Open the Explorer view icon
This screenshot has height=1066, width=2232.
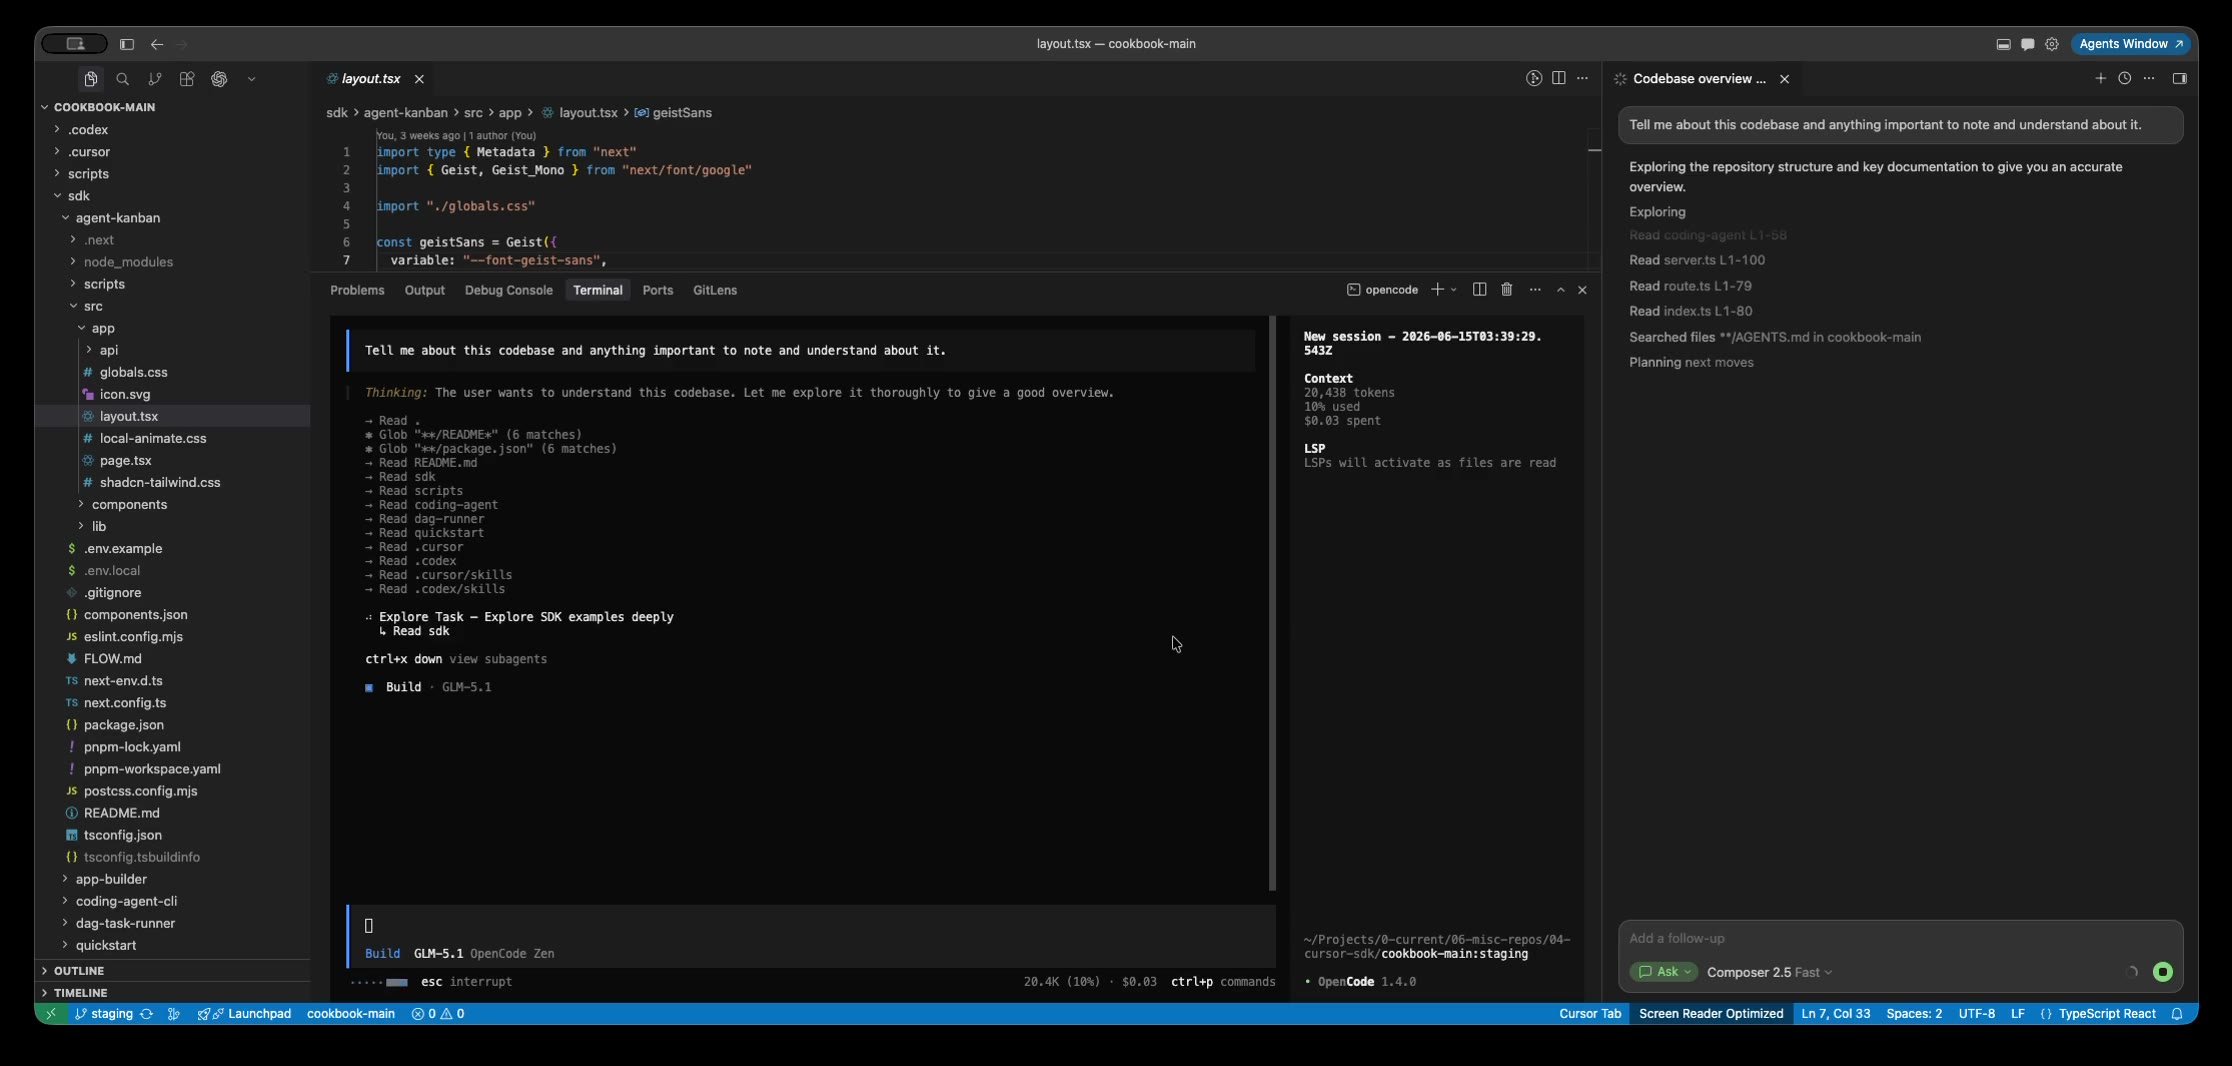coord(91,79)
